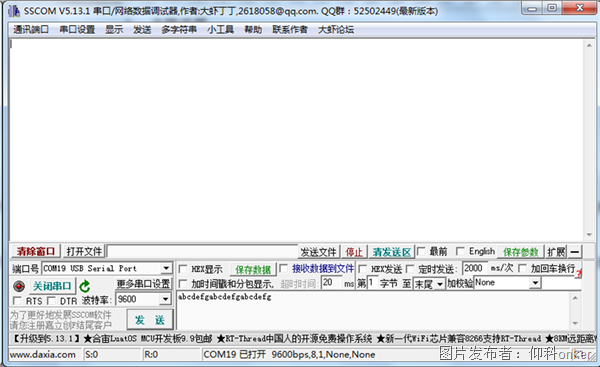This screenshot has width=600, height=367.
Task: Click the 打开文件 button
Action: tap(84, 251)
